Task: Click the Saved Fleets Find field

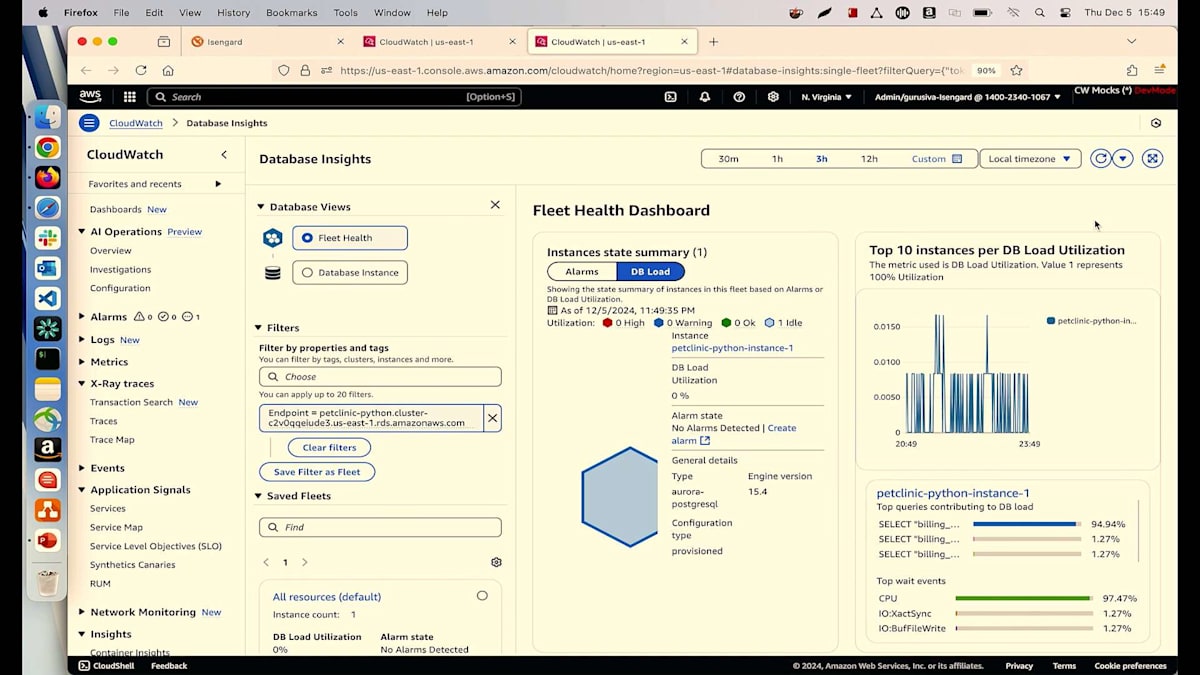Action: [x=380, y=527]
